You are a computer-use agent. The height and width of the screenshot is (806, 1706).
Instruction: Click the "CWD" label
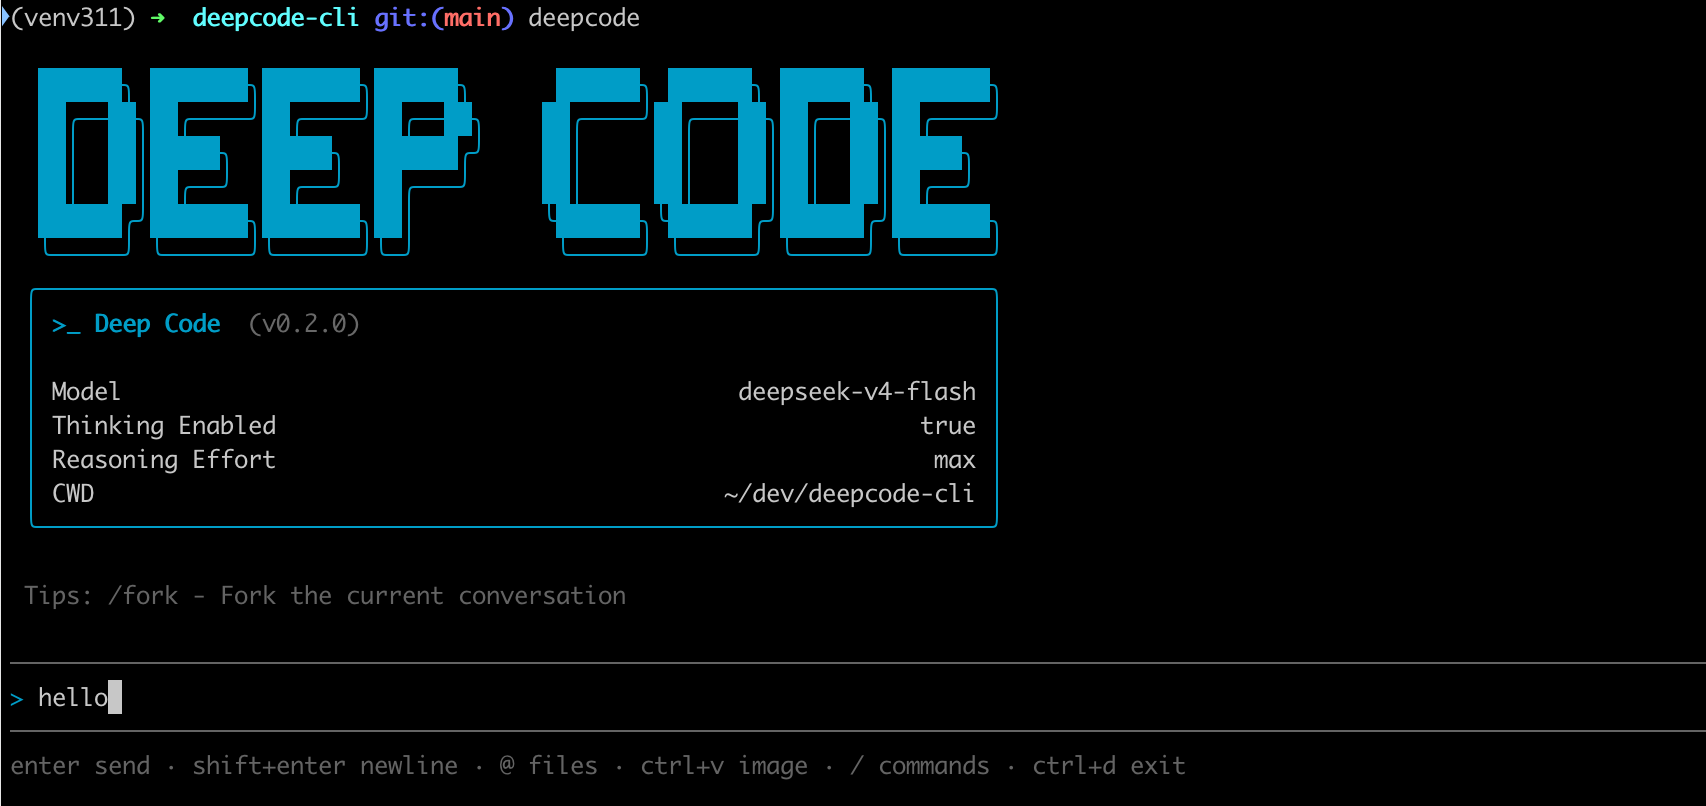pyautogui.click(x=73, y=493)
